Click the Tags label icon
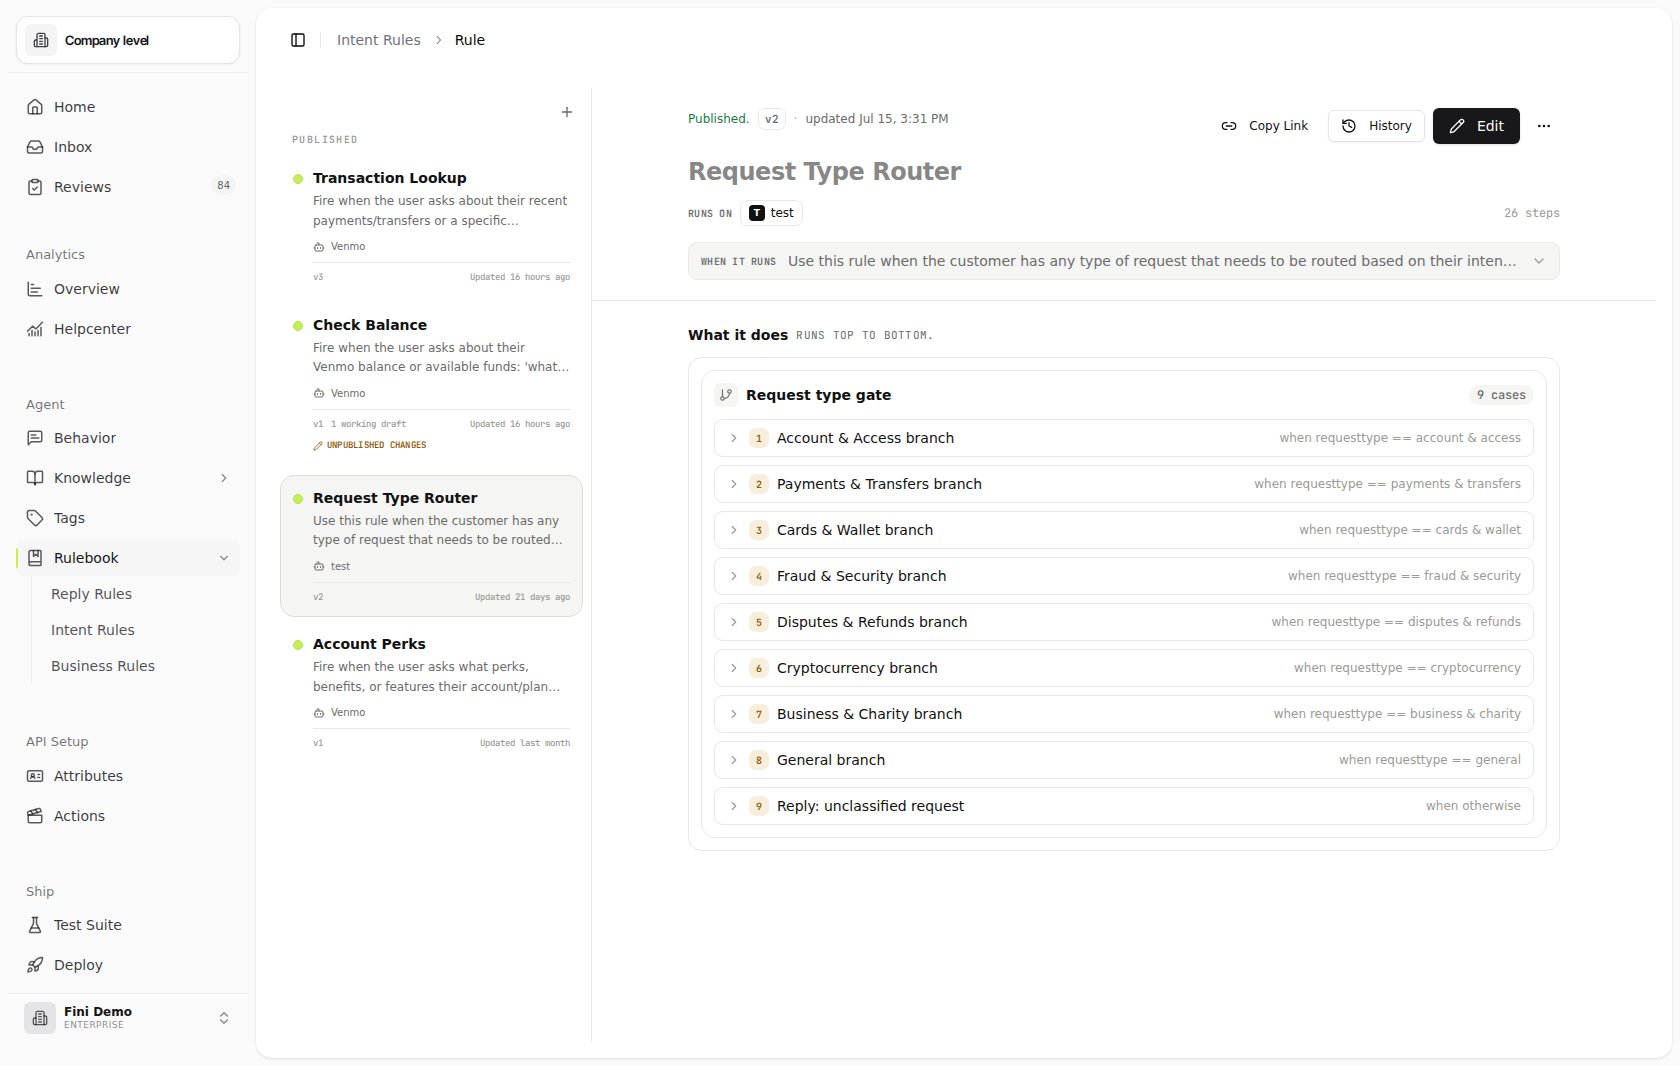Viewport: 1680px width, 1066px height. [x=35, y=518]
